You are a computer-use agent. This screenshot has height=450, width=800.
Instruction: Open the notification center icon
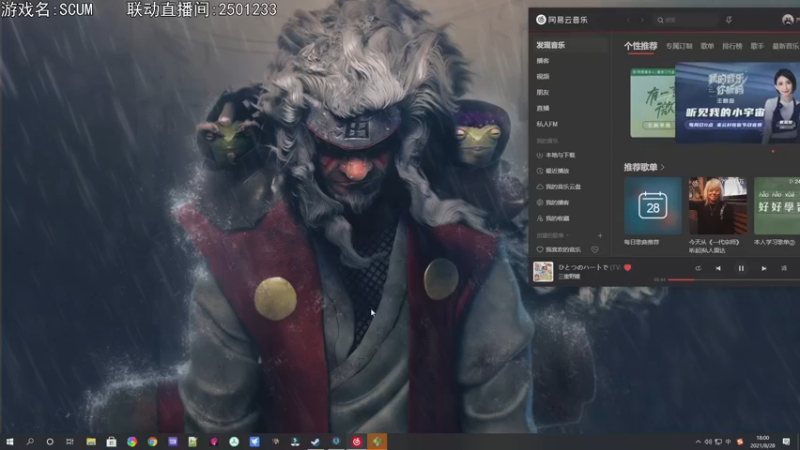pos(786,441)
